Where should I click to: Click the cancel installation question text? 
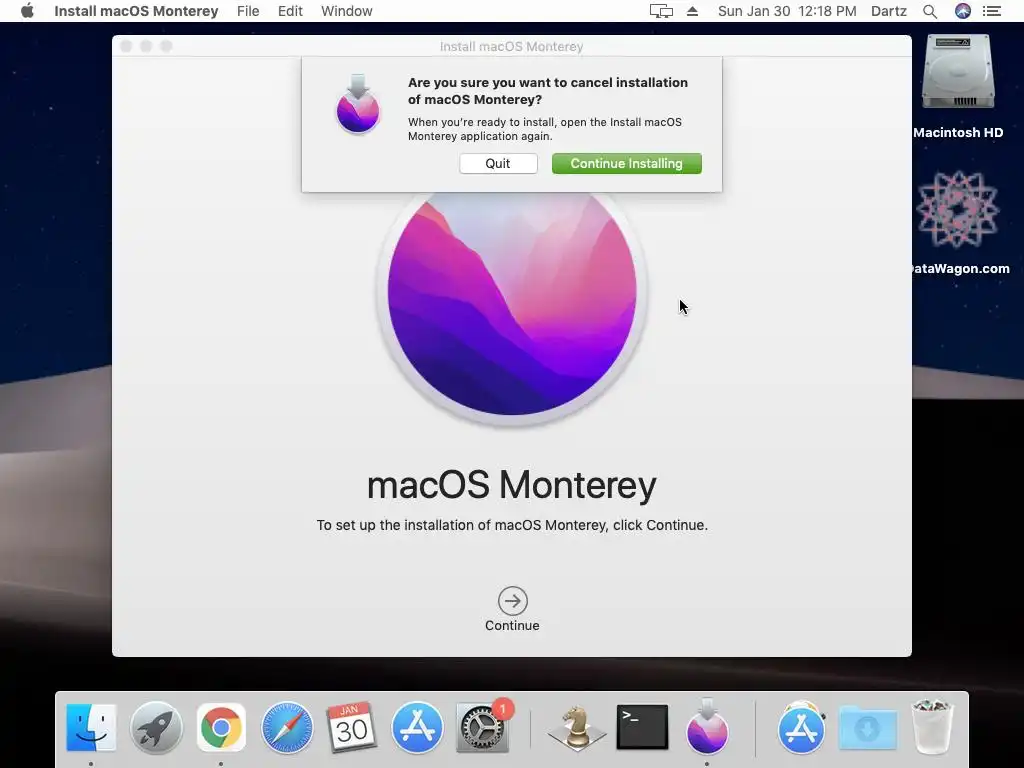(547, 91)
